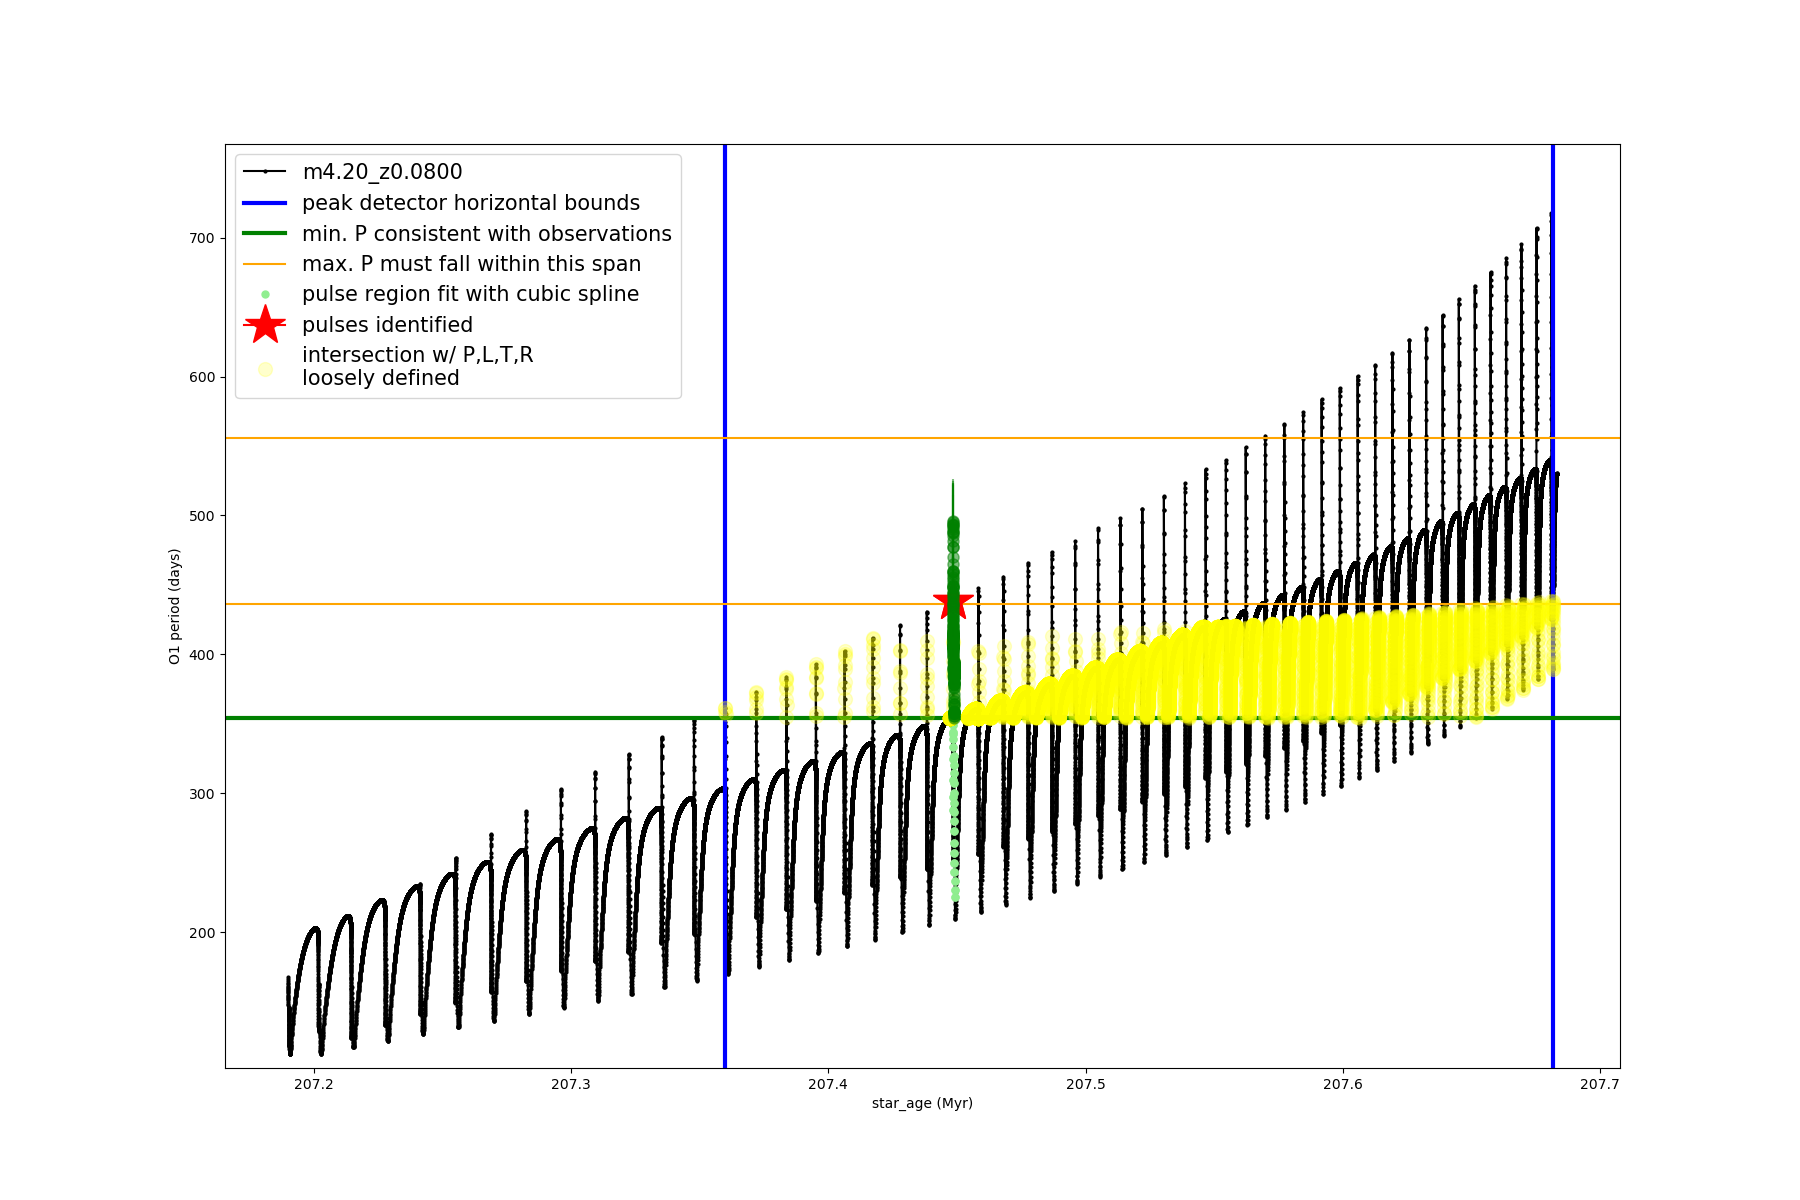
Task: Select 'pulse region fit with cubic spline' label
Action: (470, 294)
